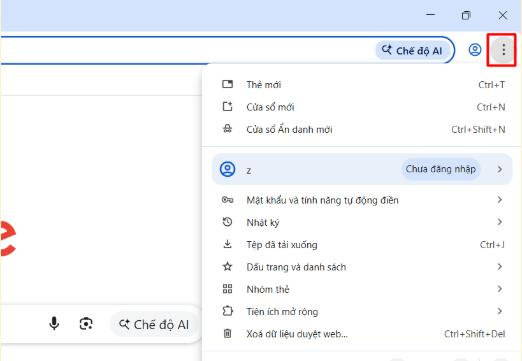
Task: Select Cửa sổ mới menu entry
Action: (361, 107)
